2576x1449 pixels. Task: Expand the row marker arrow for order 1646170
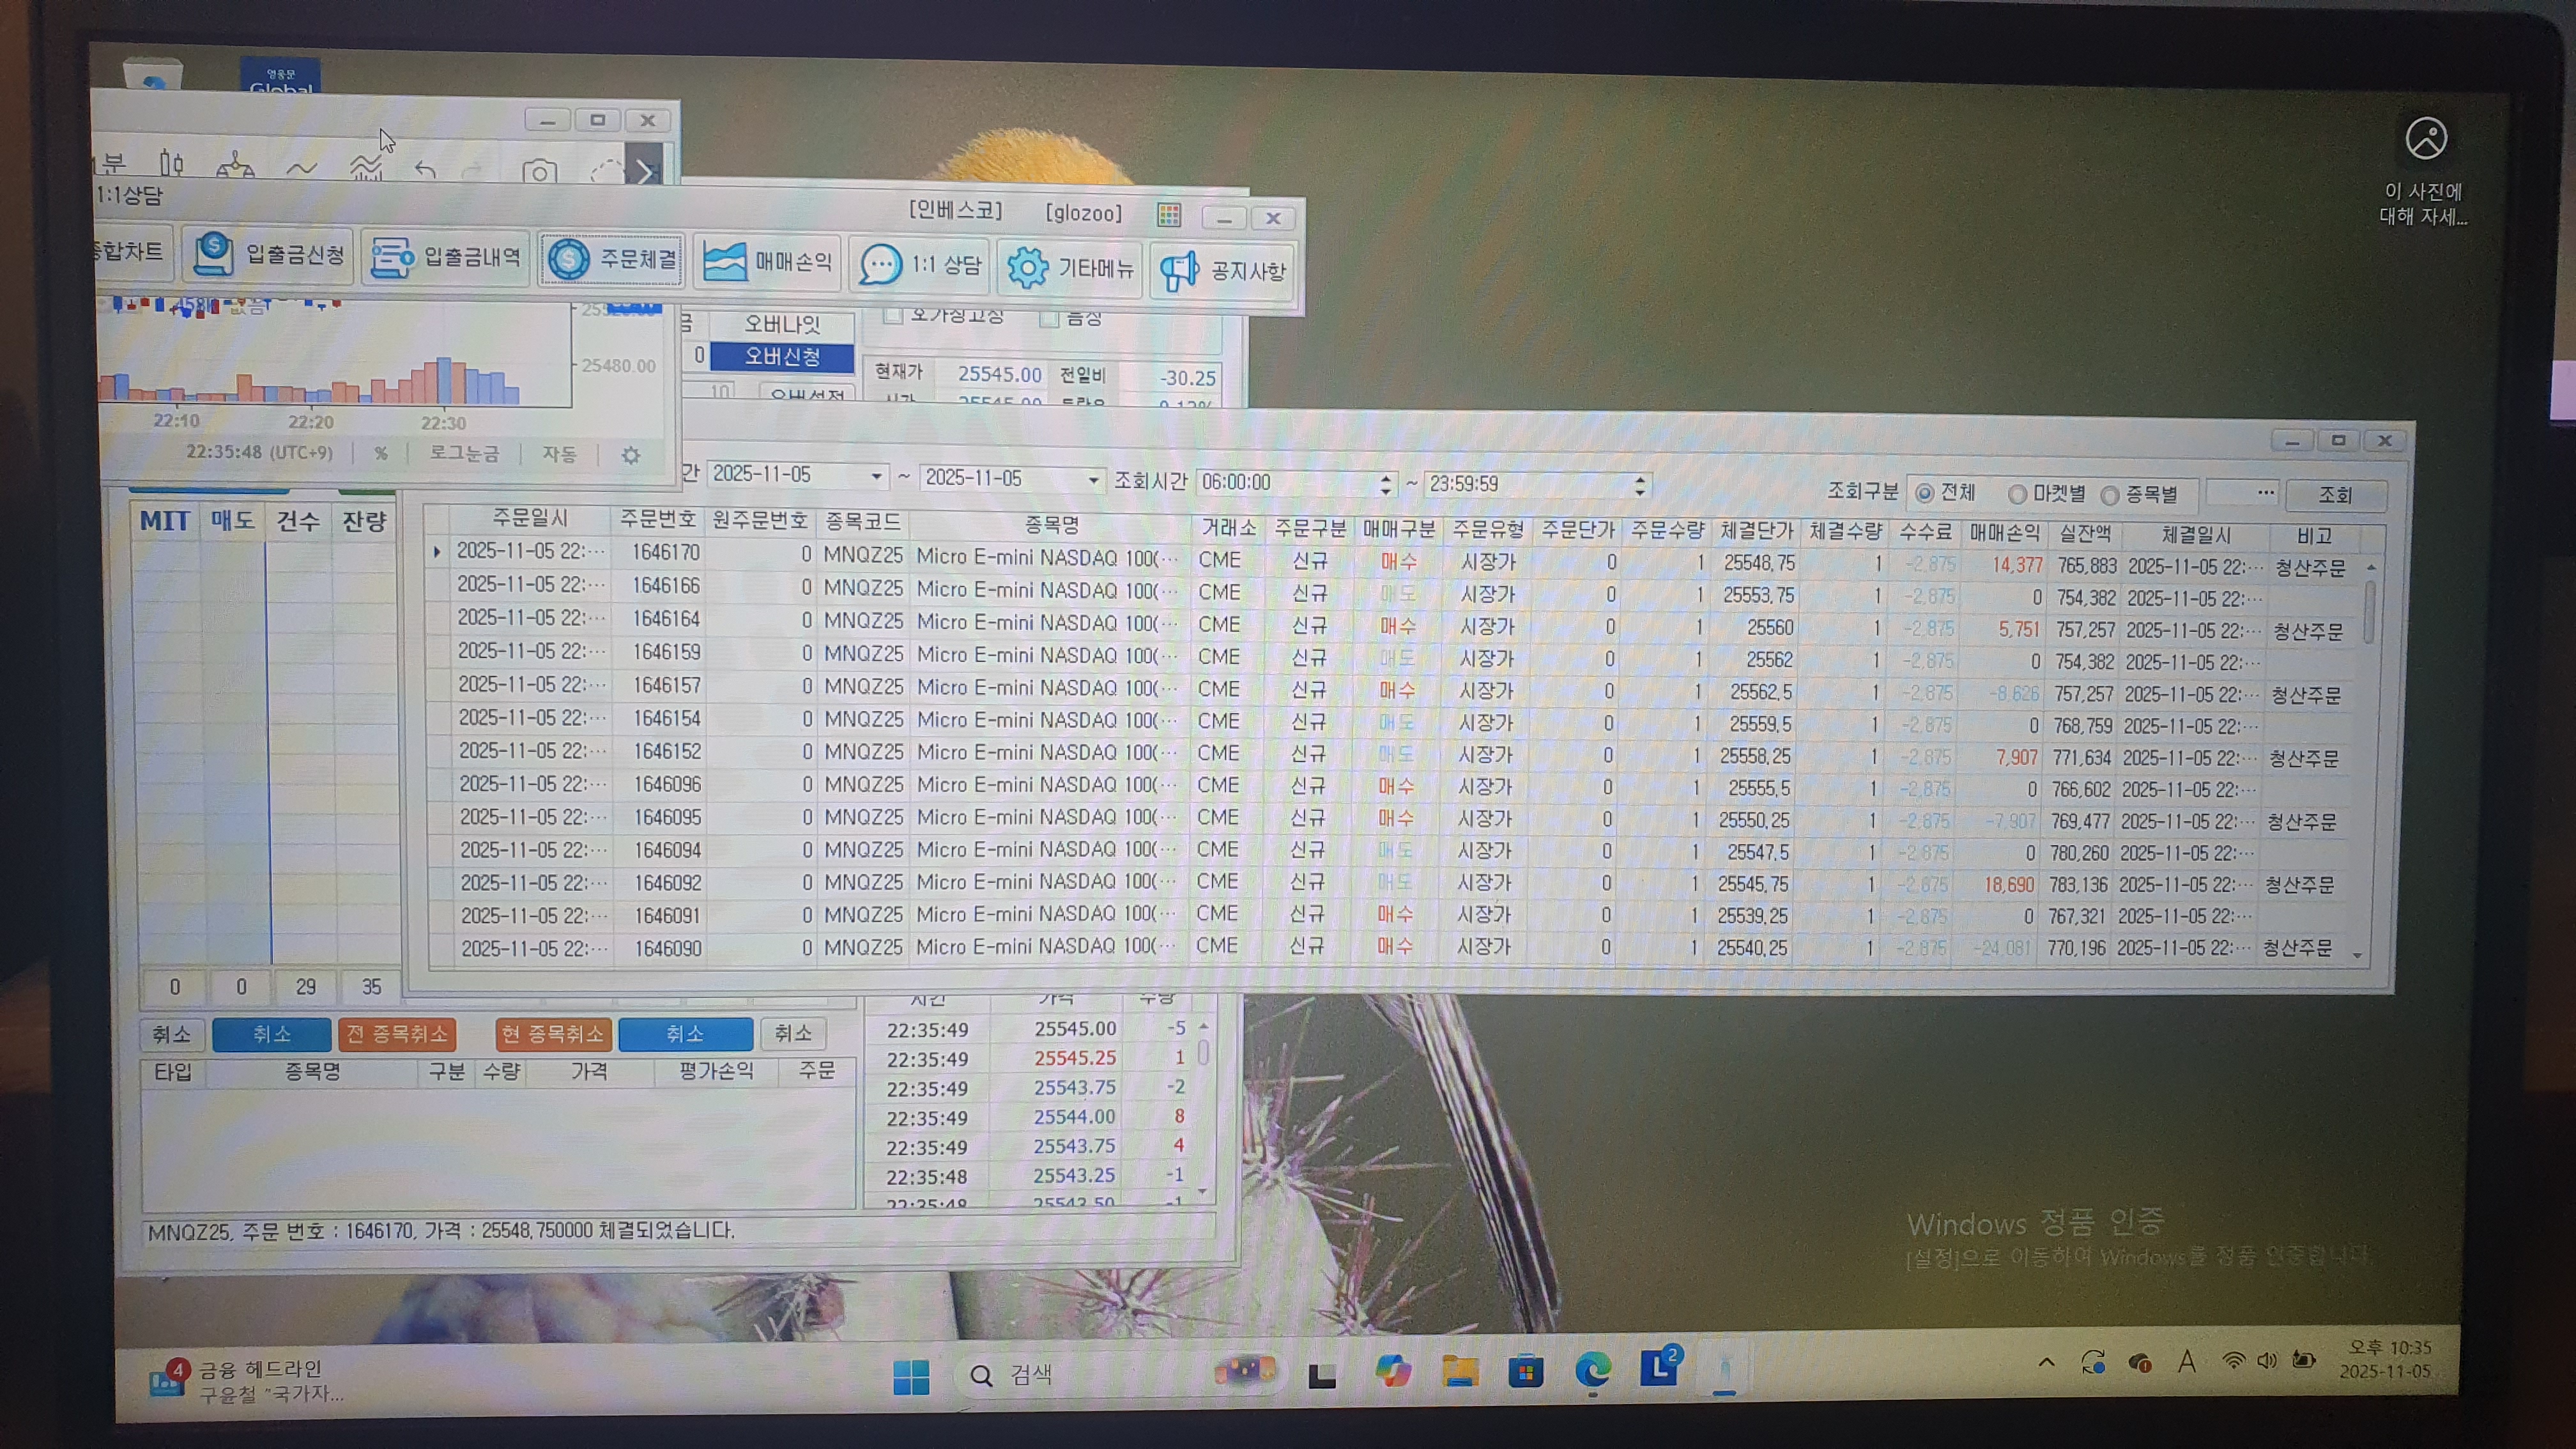click(436, 551)
